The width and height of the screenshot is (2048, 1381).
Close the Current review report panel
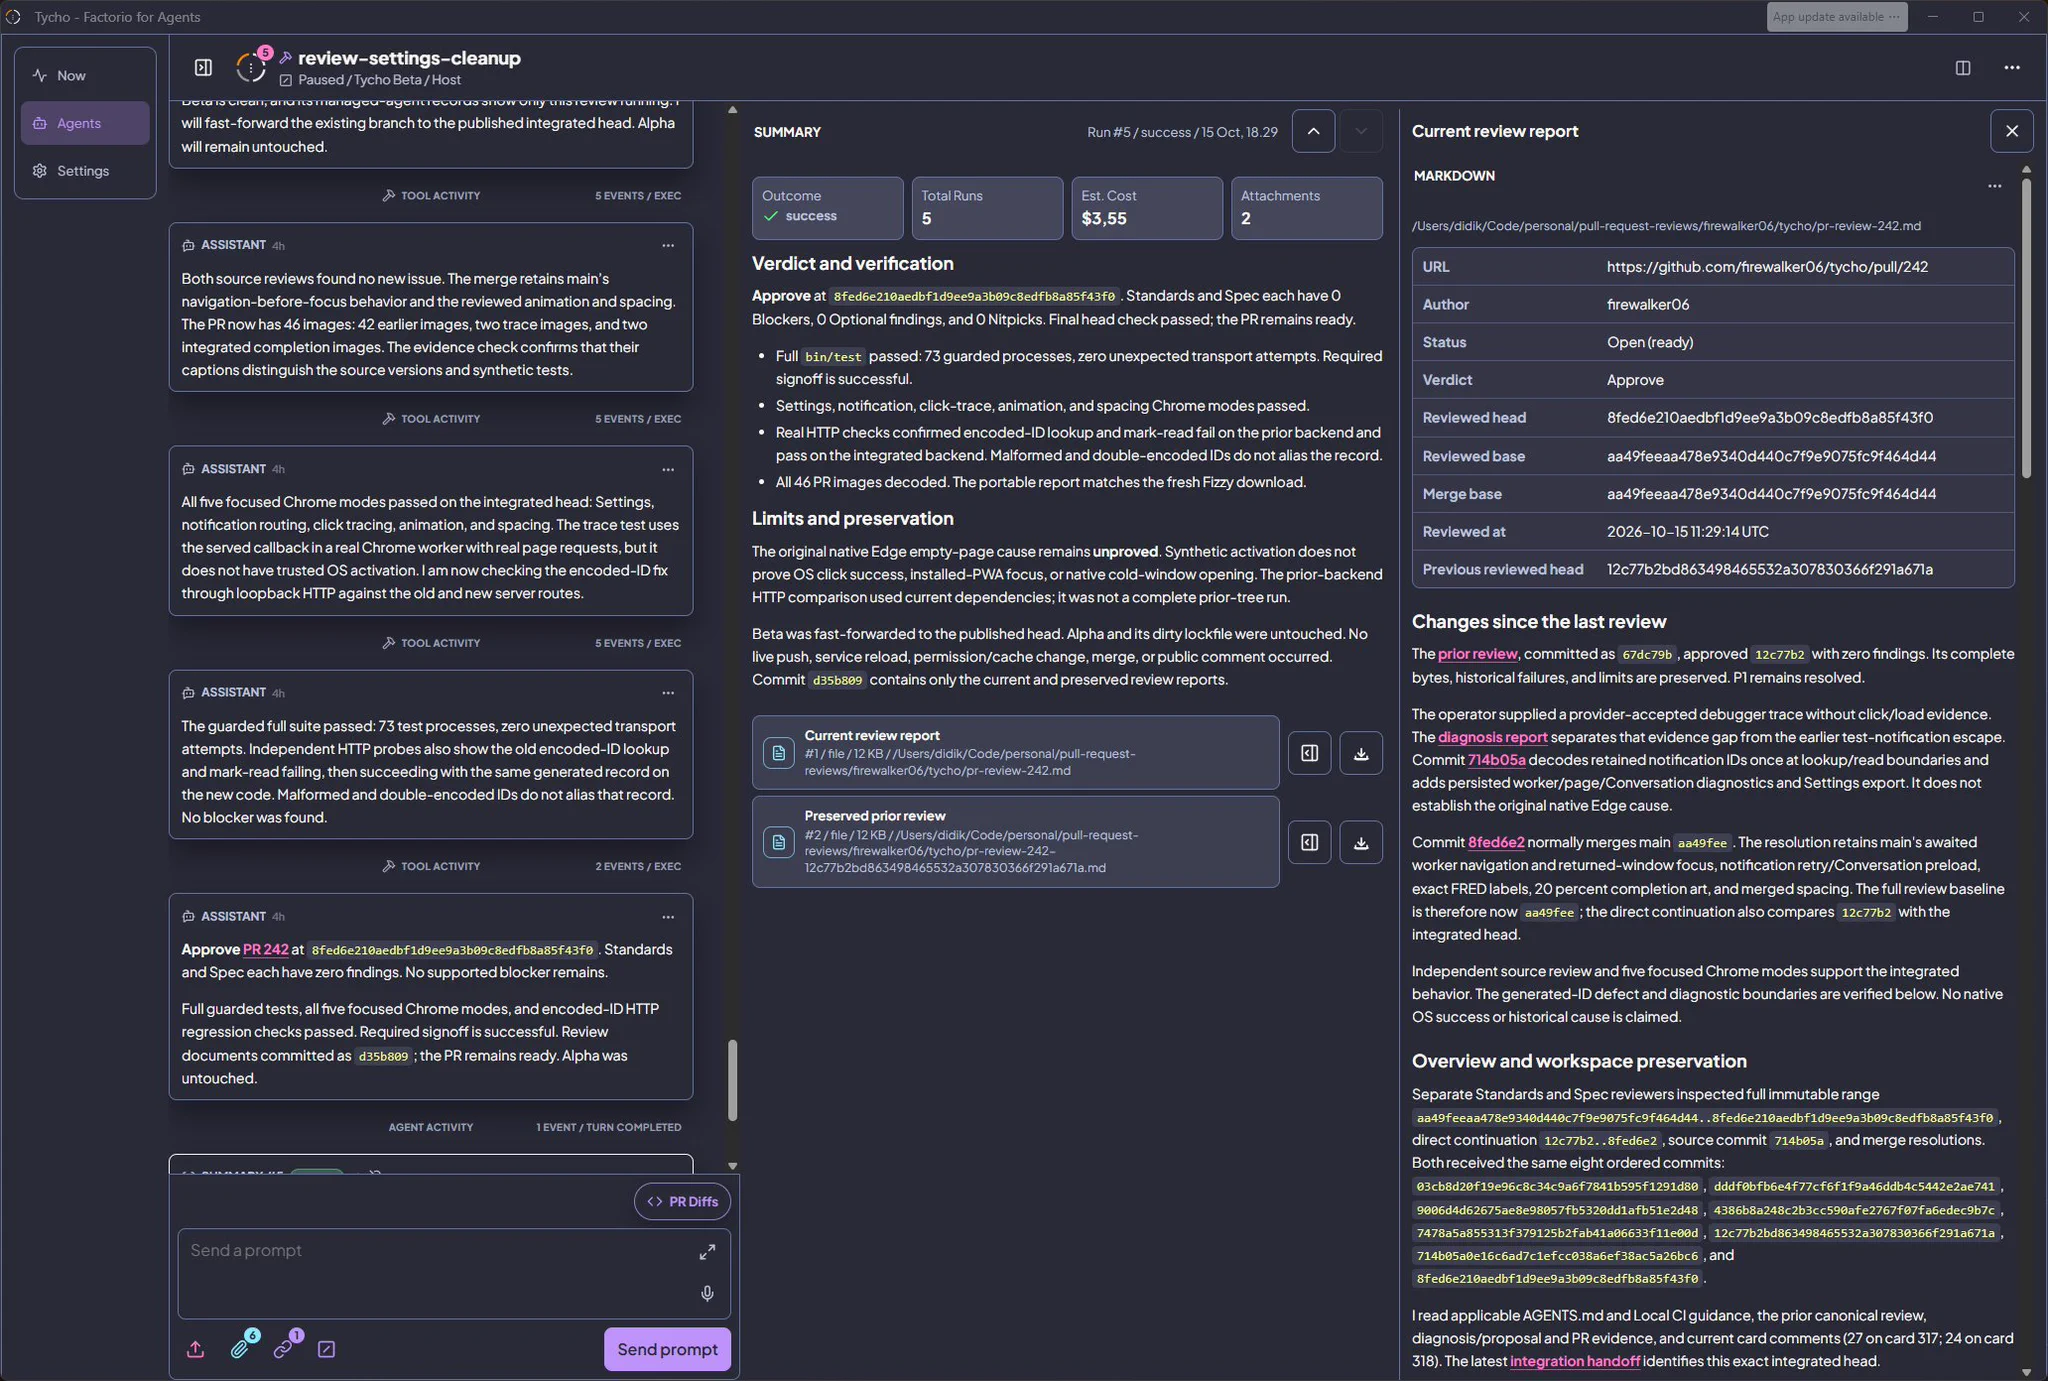[2012, 131]
